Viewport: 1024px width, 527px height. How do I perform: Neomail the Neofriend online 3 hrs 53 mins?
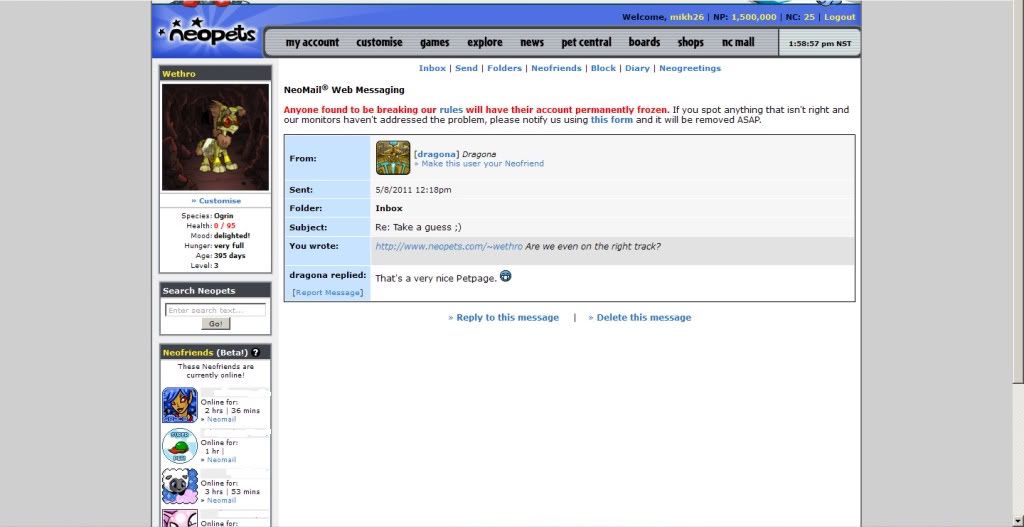tap(221, 500)
